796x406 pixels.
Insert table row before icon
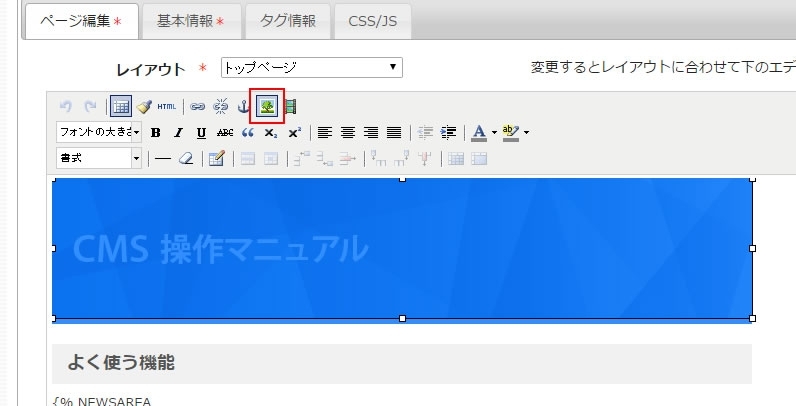tap(302, 159)
